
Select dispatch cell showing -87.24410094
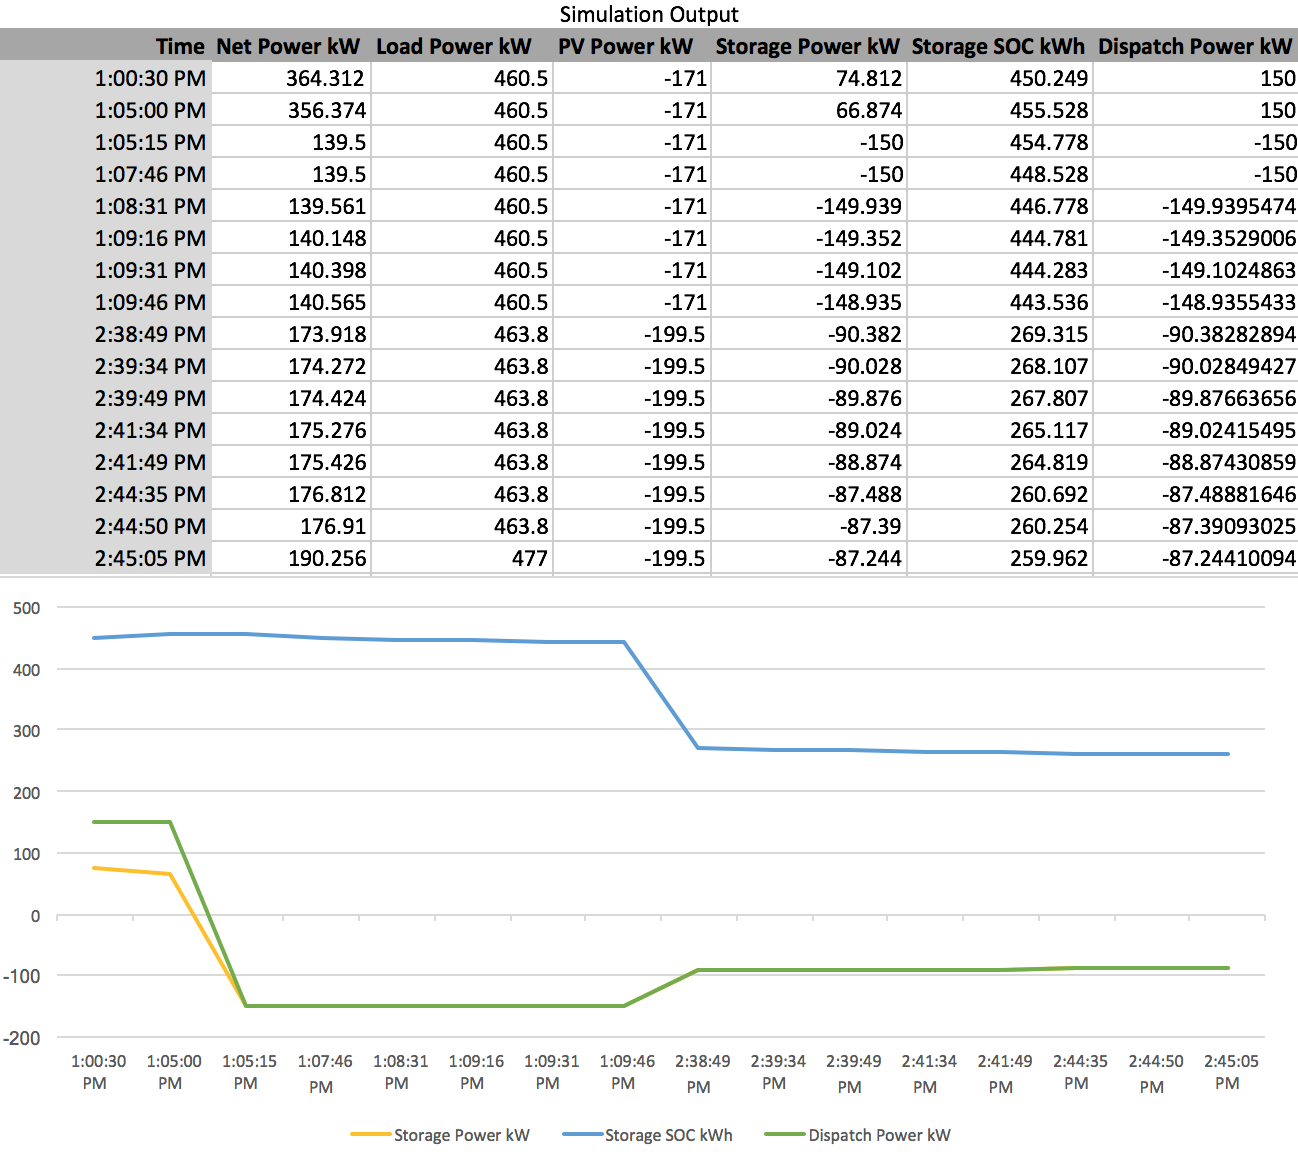[1228, 558]
